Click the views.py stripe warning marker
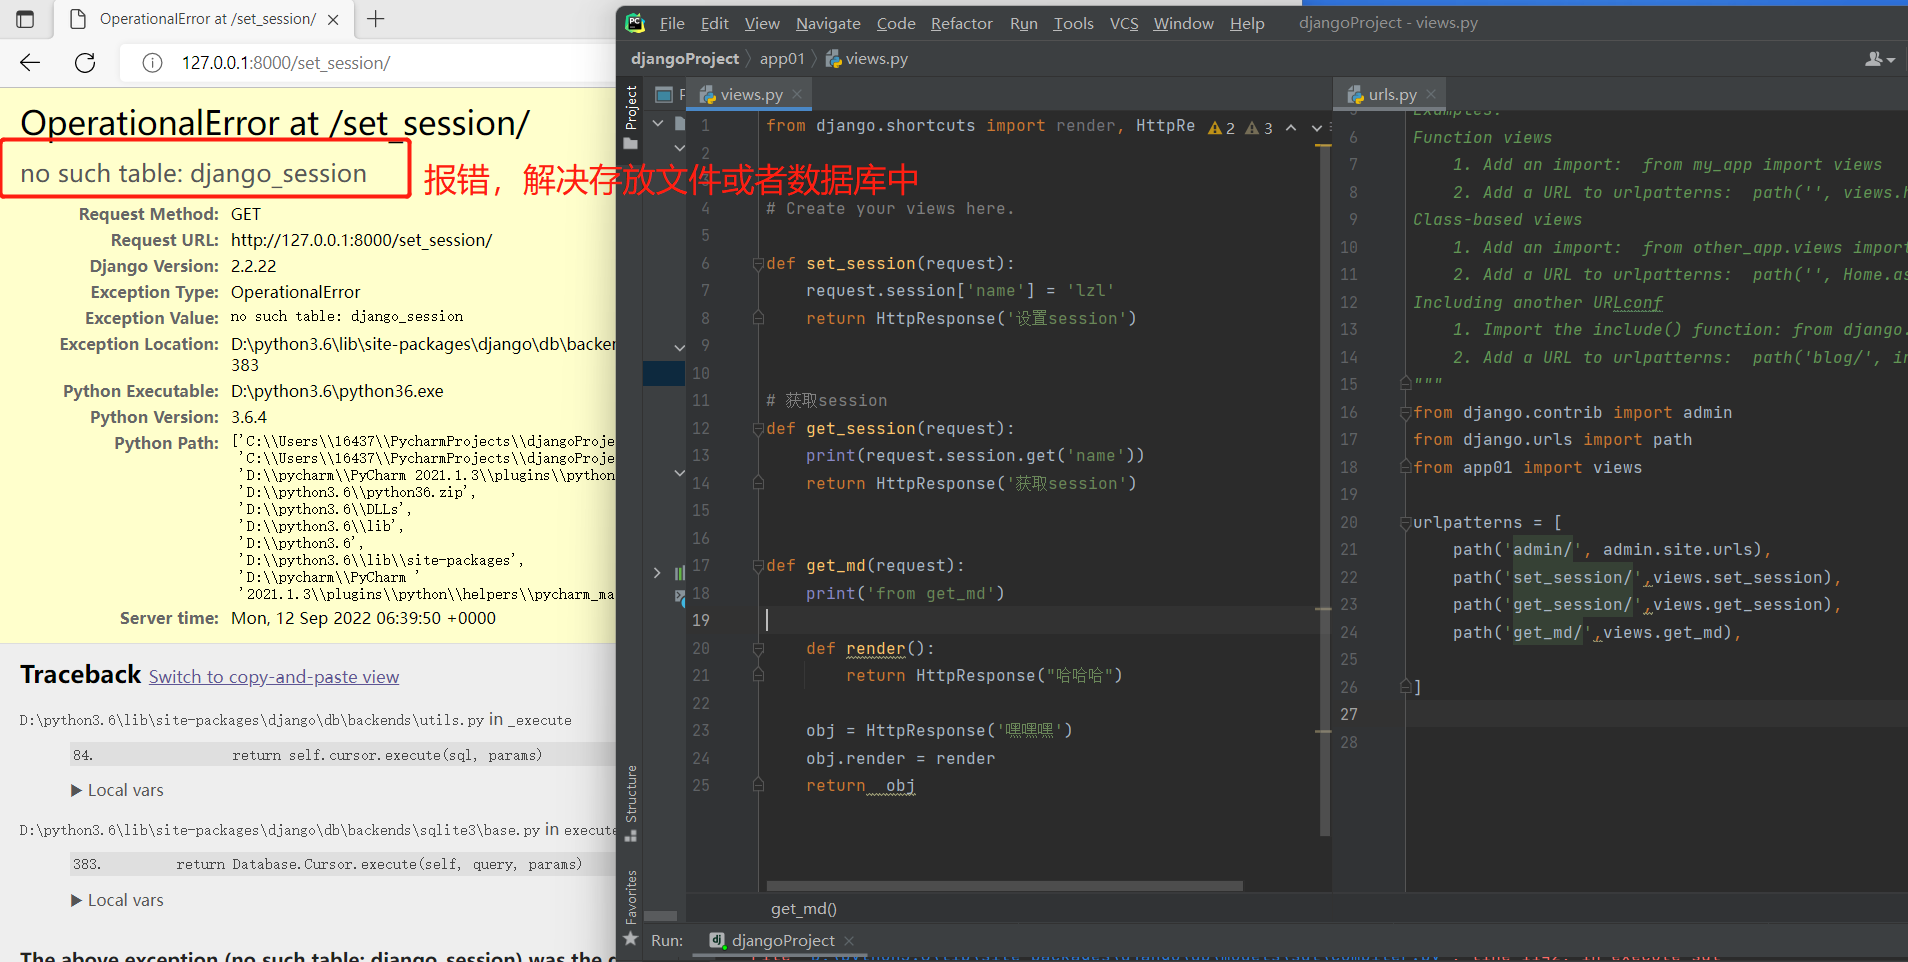This screenshot has height=962, width=1908. tap(1324, 146)
